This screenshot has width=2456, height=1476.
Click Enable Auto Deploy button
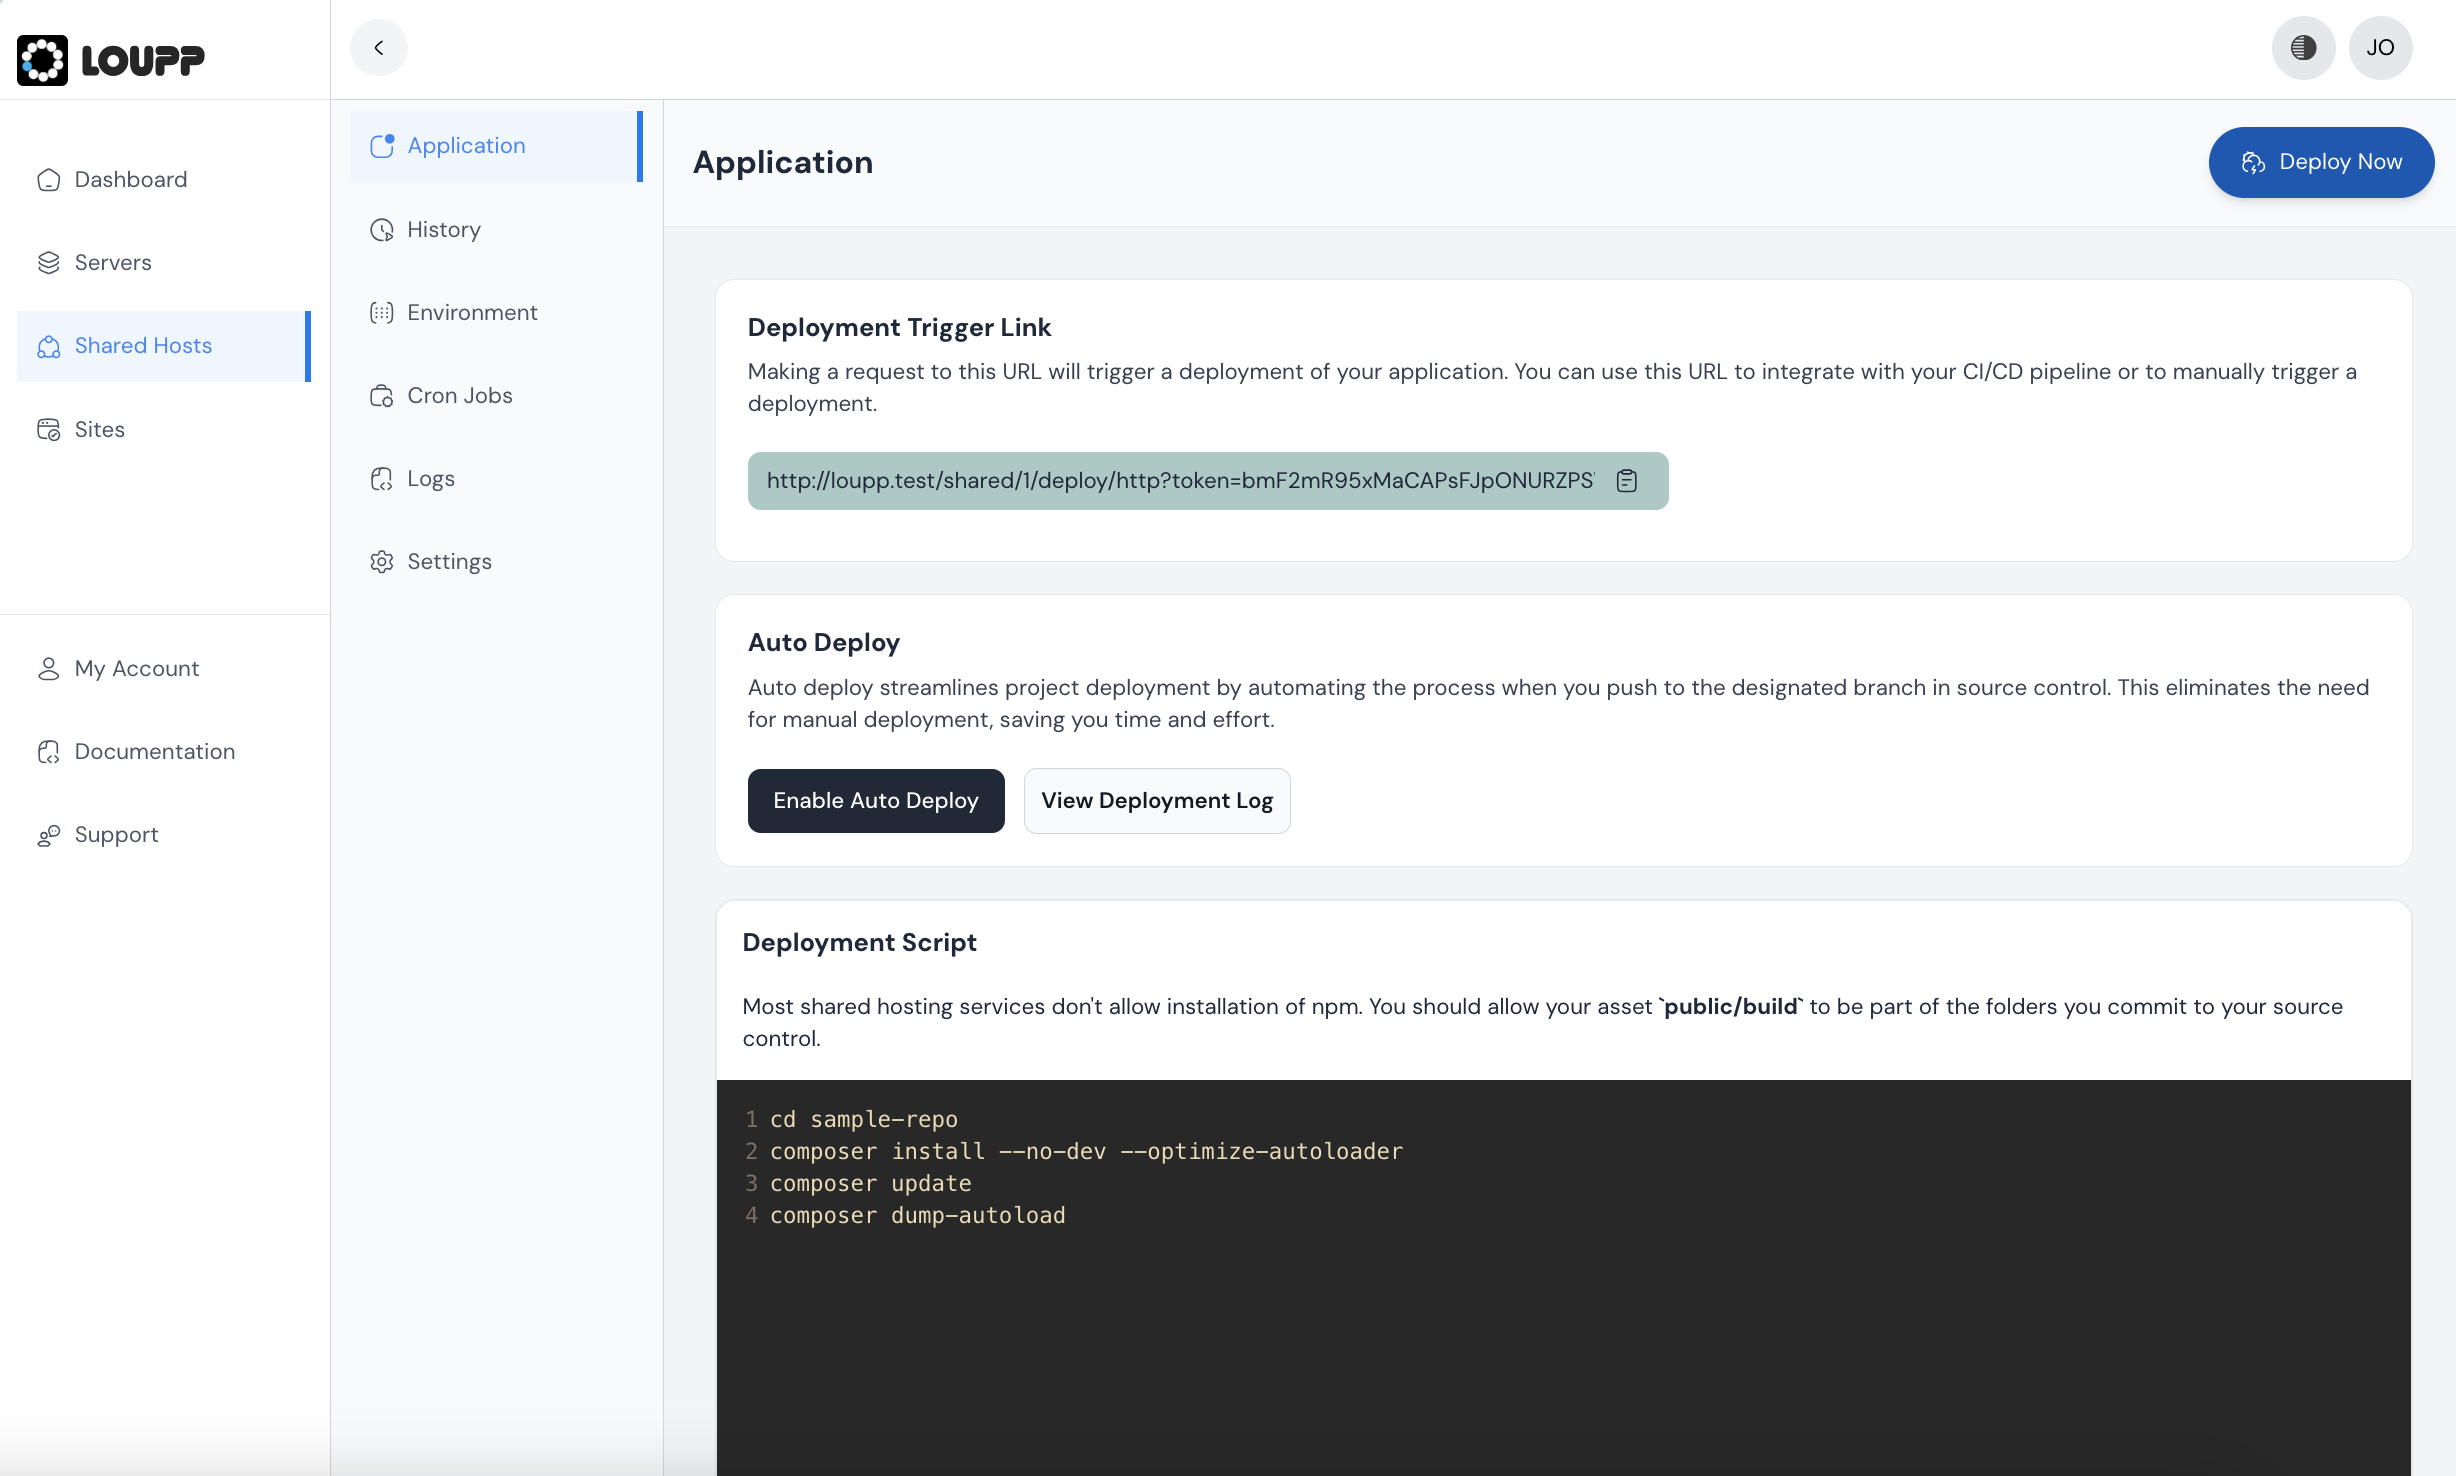point(876,801)
